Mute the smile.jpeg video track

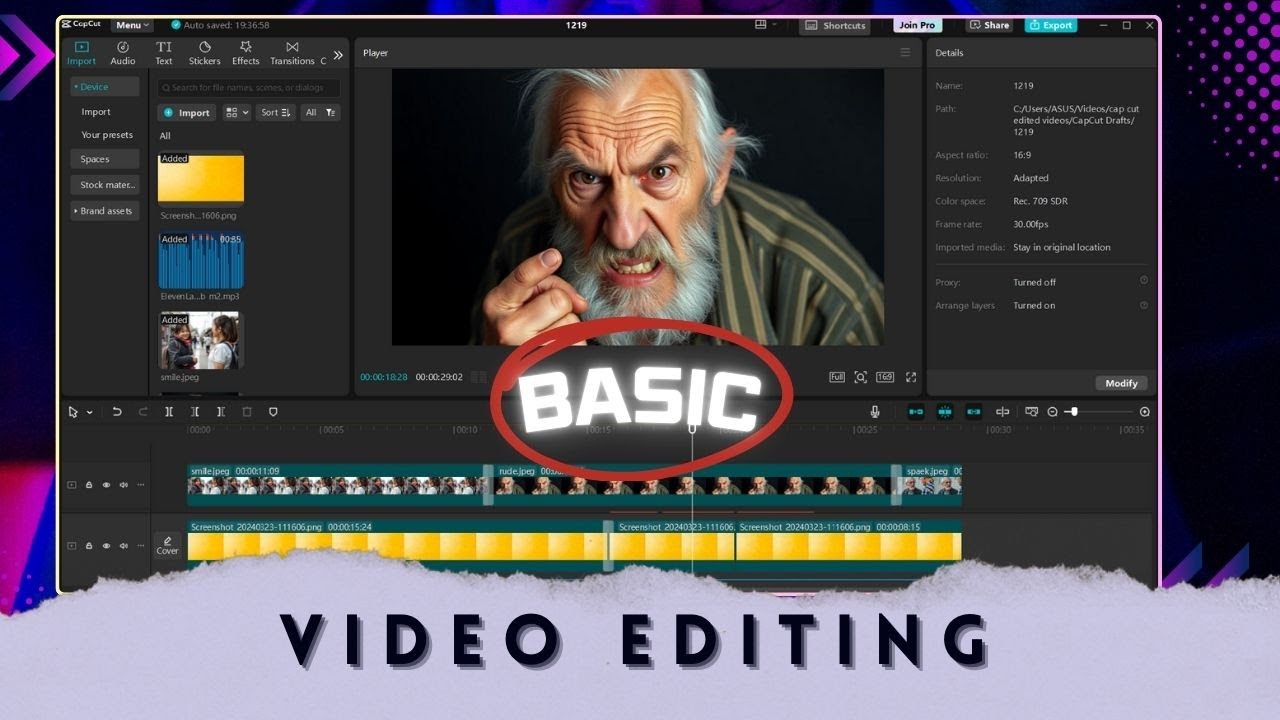pyautogui.click(x=123, y=485)
